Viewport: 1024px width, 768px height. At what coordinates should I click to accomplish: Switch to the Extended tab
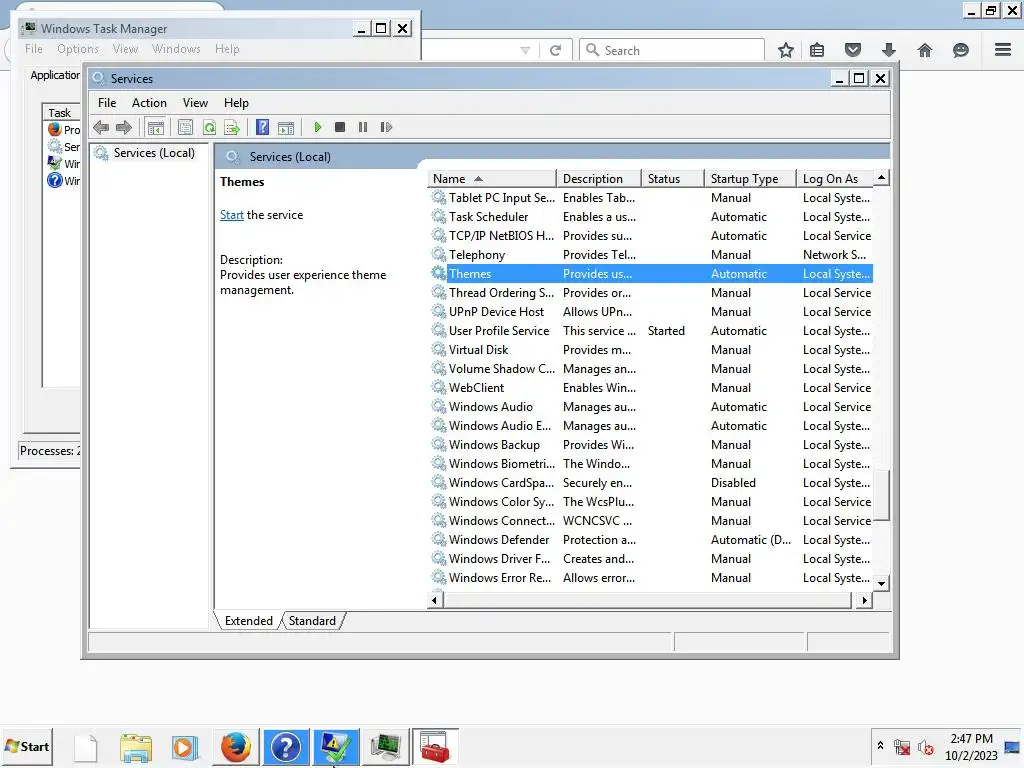click(x=249, y=621)
